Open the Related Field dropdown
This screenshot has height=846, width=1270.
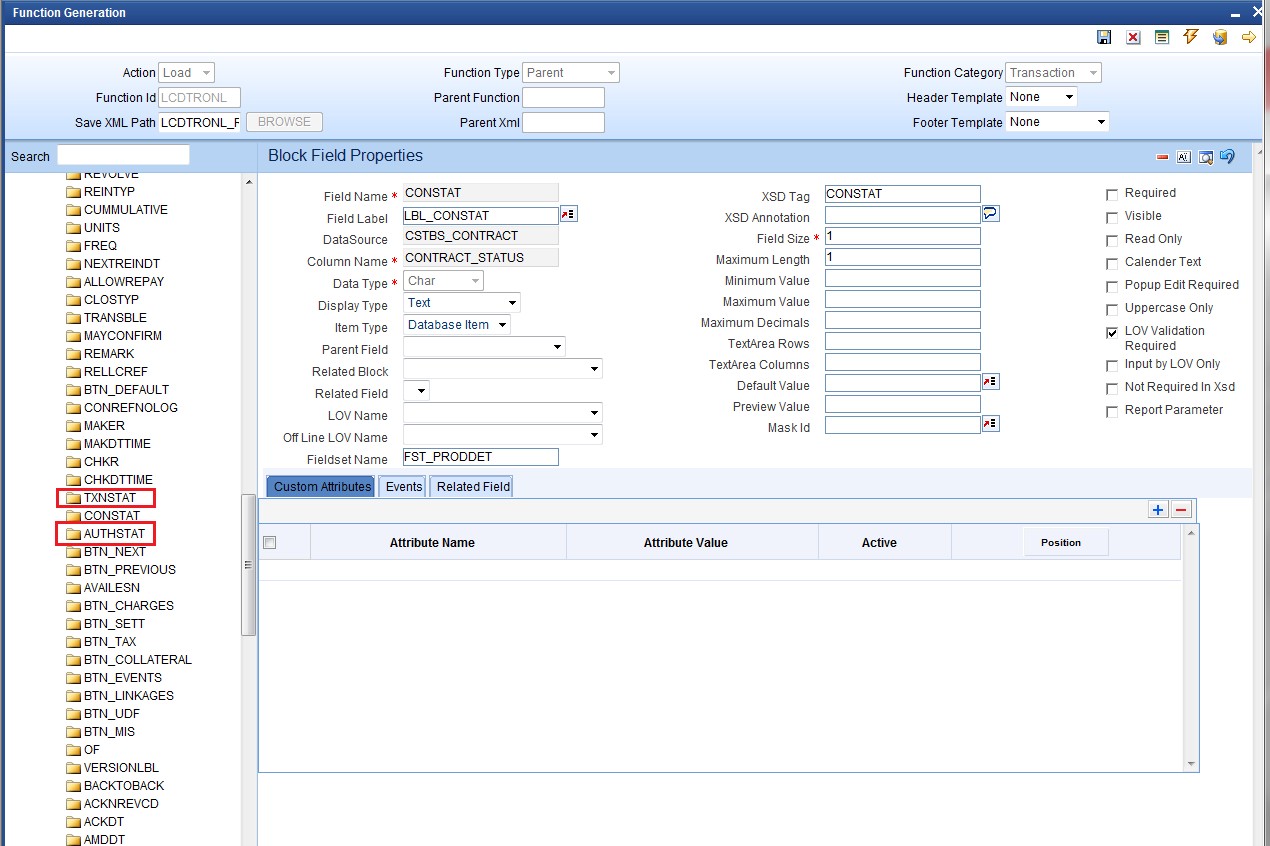[x=416, y=390]
